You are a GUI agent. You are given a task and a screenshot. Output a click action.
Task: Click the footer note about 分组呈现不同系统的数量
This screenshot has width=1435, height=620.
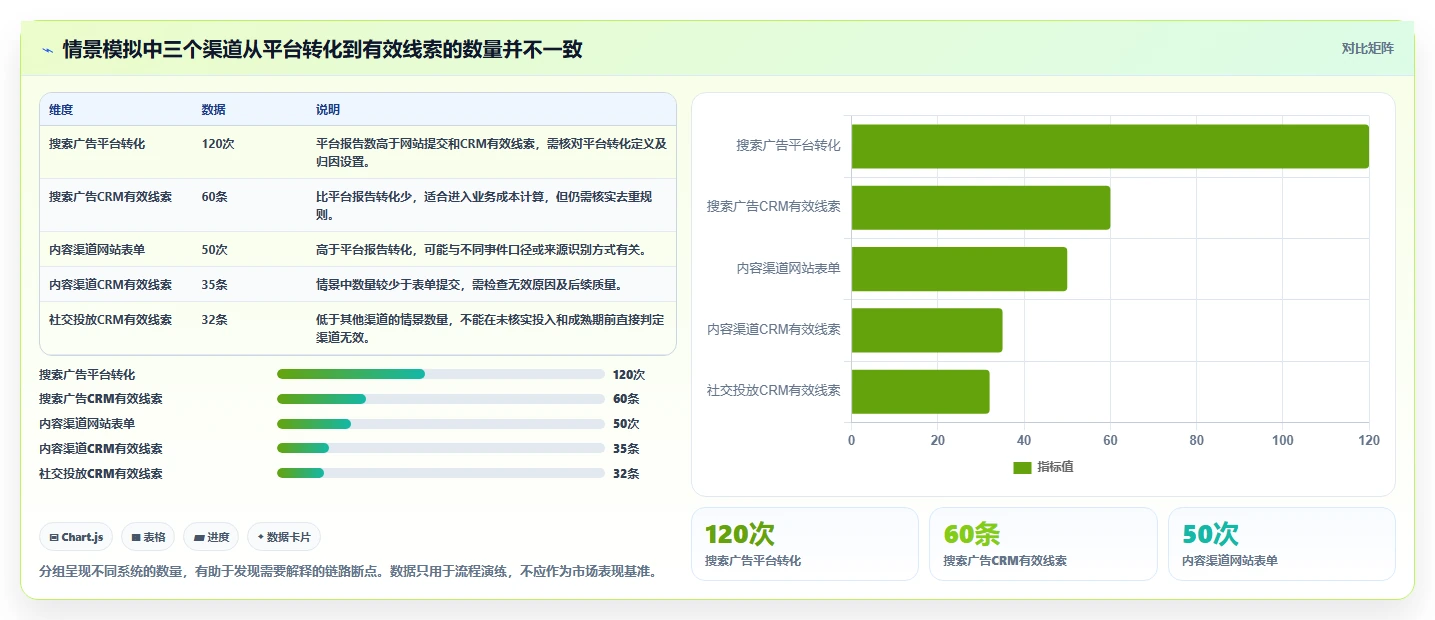pyautogui.click(x=349, y=572)
